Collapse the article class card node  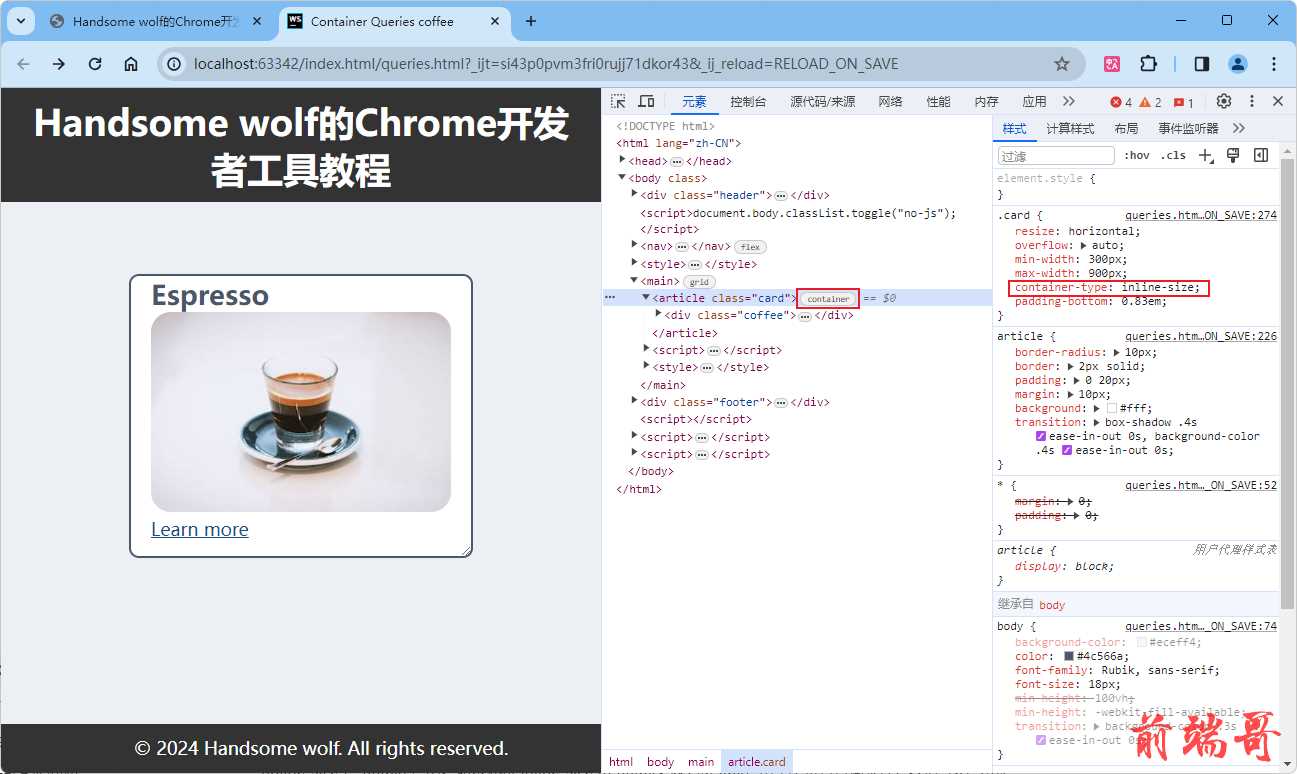(647, 297)
